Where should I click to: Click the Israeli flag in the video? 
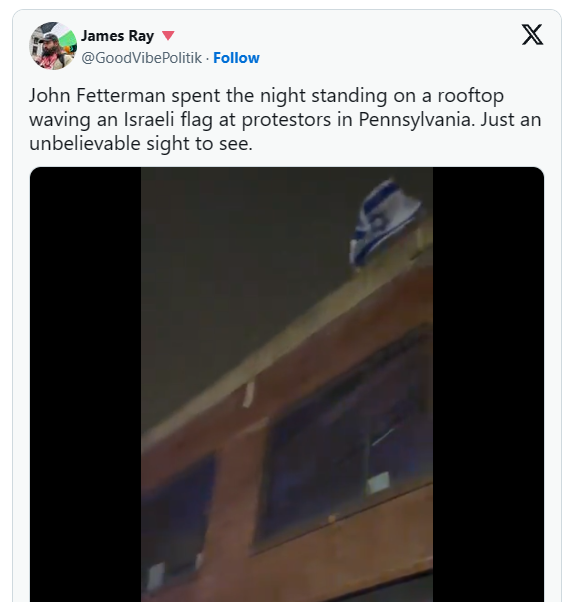(384, 223)
